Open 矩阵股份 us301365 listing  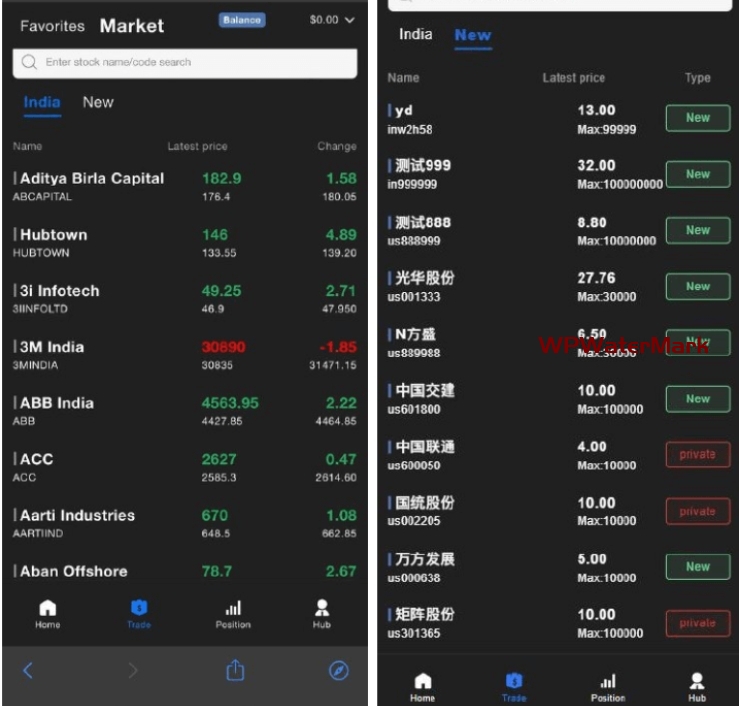(x=558, y=624)
